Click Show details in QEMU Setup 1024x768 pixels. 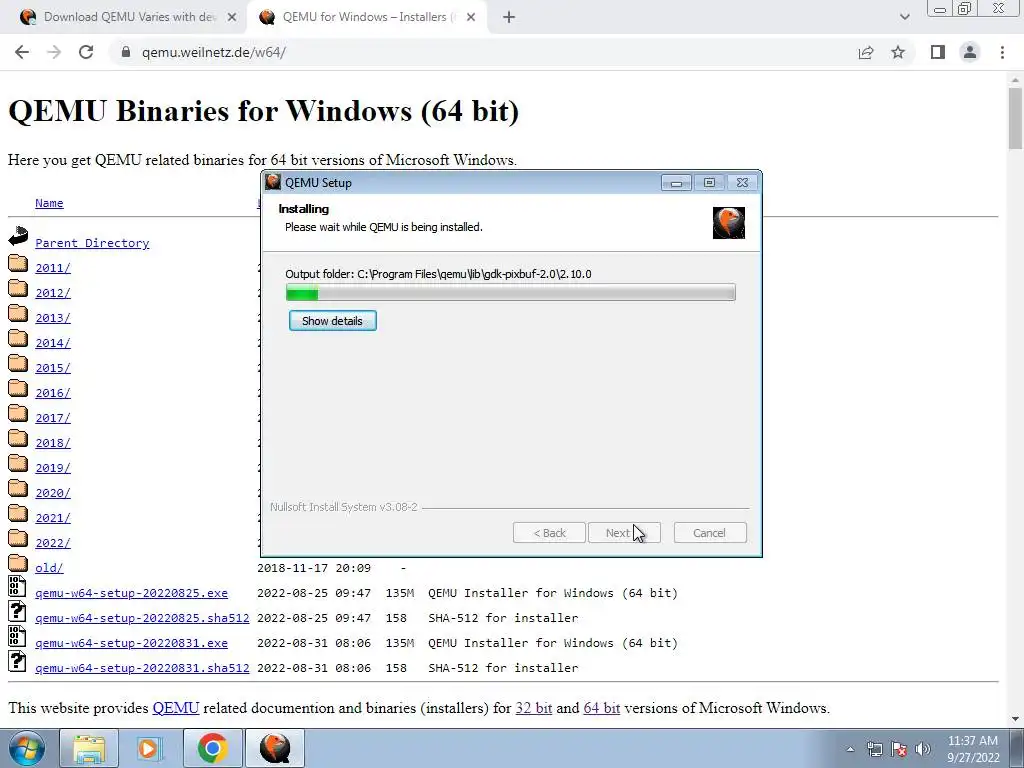tap(332, 321)
